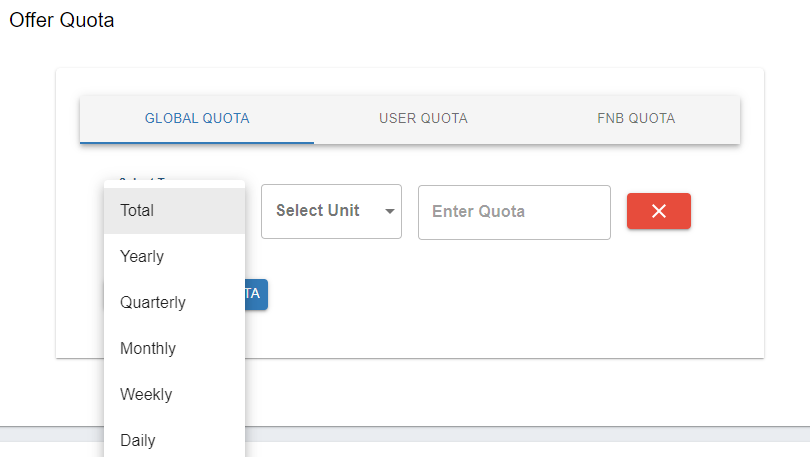Select the Global Quota tab
Image resolution: width=810 pixels, height=457 pixels.
(x=197, y=118)
